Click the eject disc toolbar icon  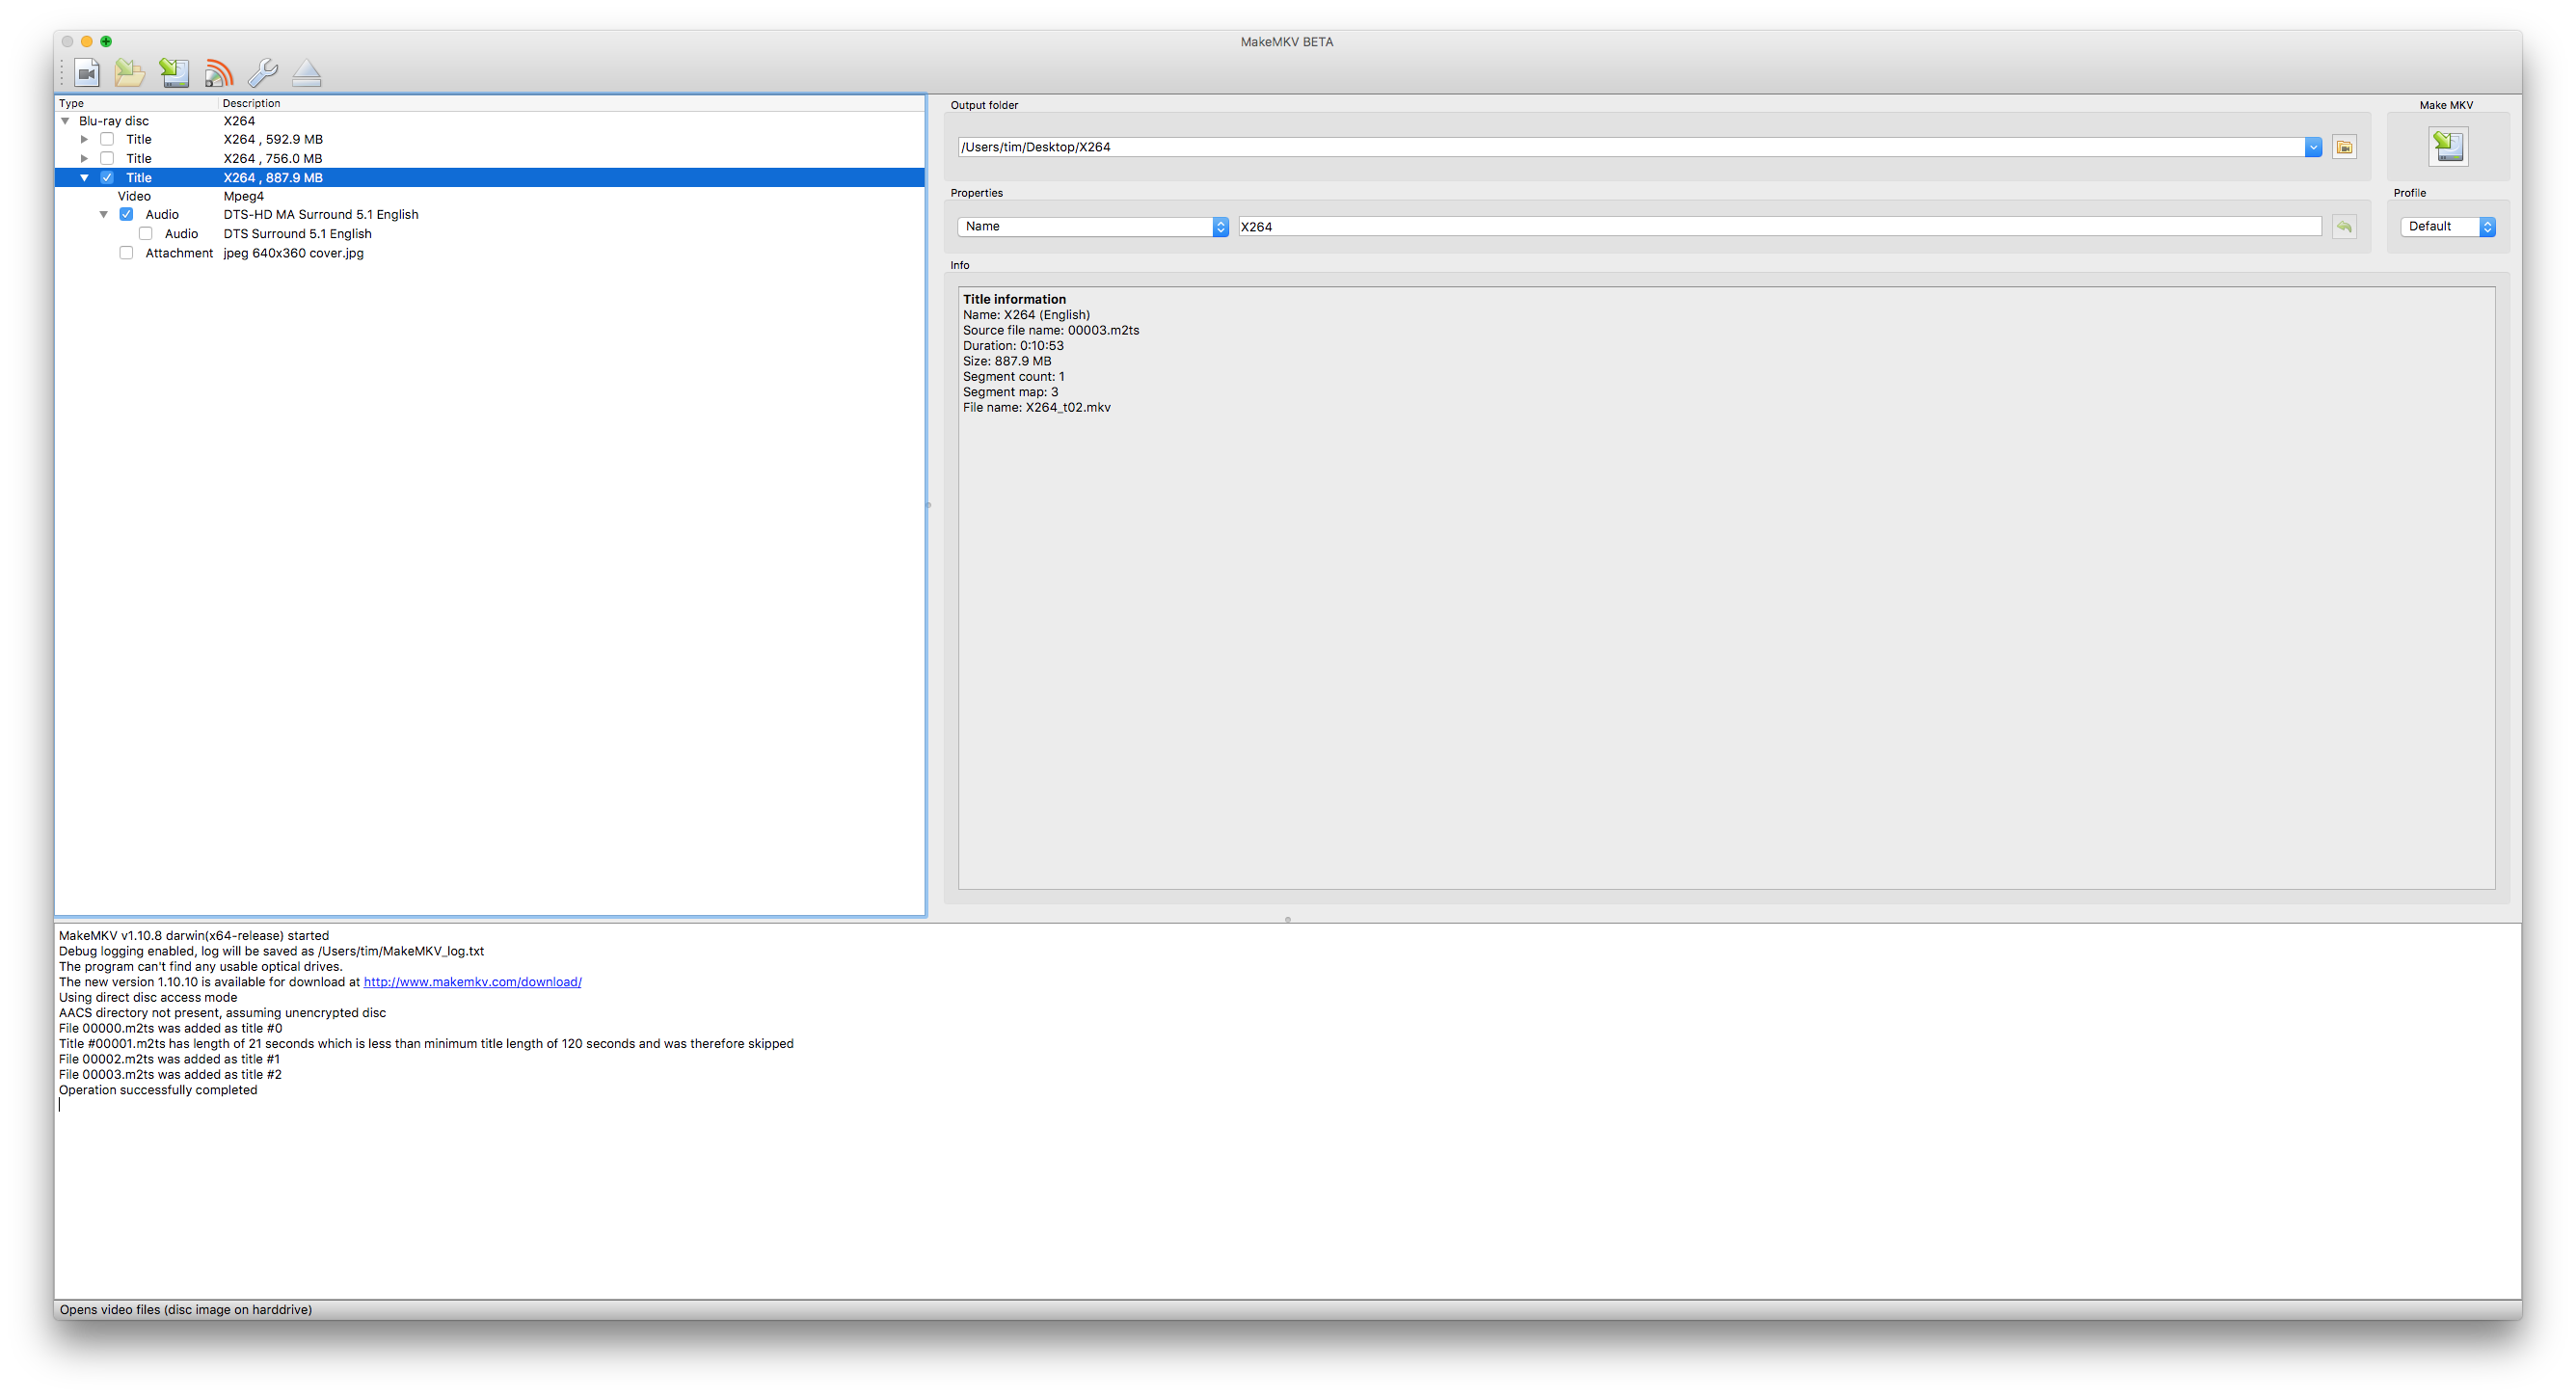[x=307, y=73]
